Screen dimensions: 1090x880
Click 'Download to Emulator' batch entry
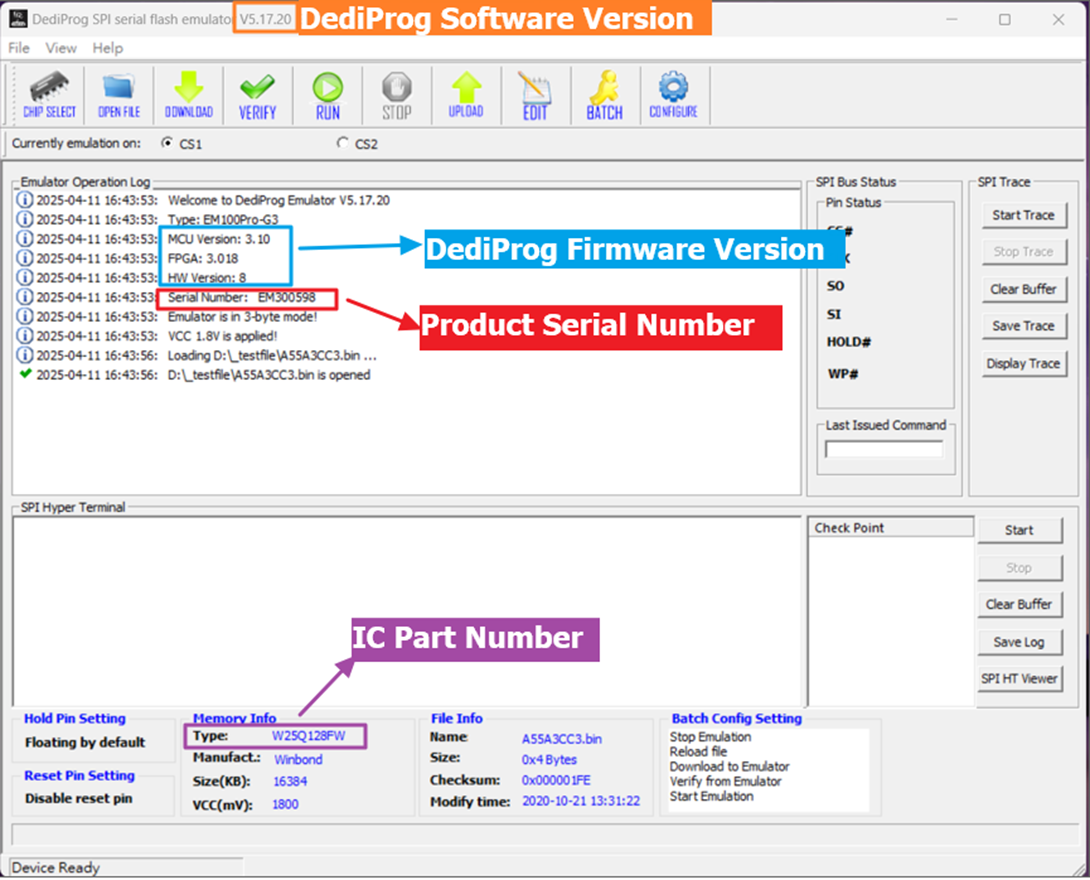(729, 767)
